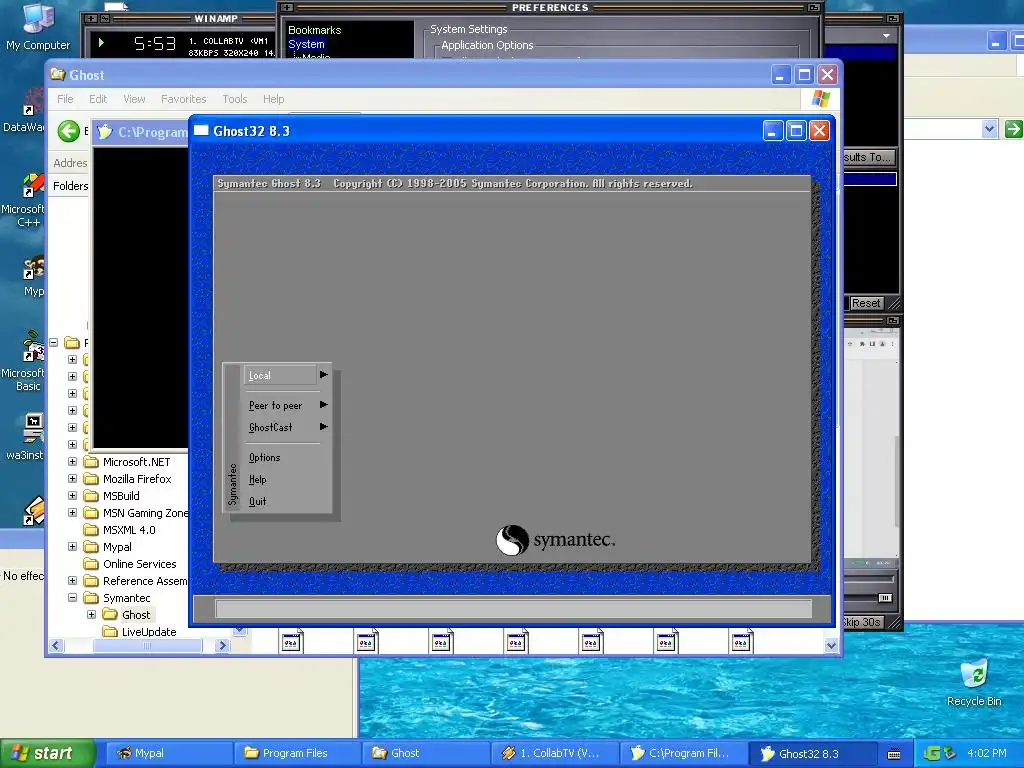Click the Start button

[47, 753]
